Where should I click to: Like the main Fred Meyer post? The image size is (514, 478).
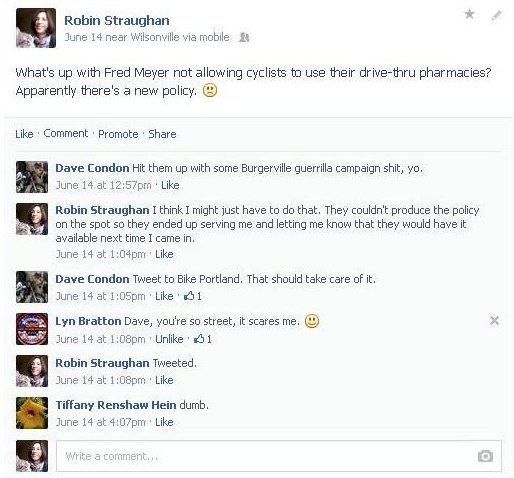pos(24,134)
